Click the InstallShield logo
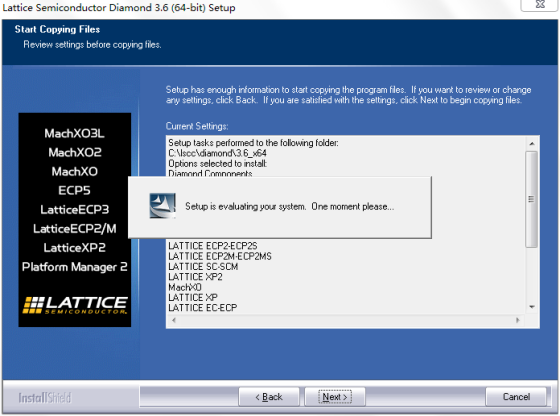The image size is (560, 416). (x=45, y=397)
